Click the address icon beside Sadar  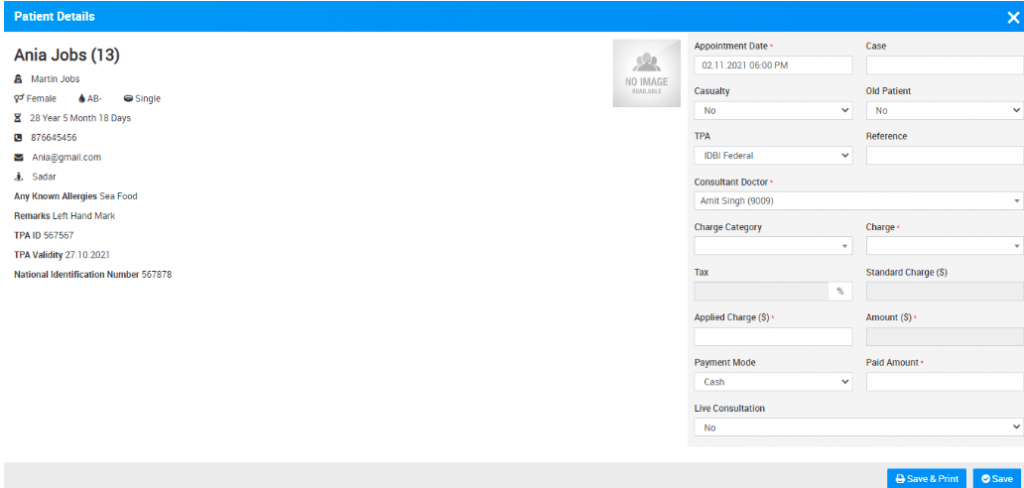coord(18,176)
